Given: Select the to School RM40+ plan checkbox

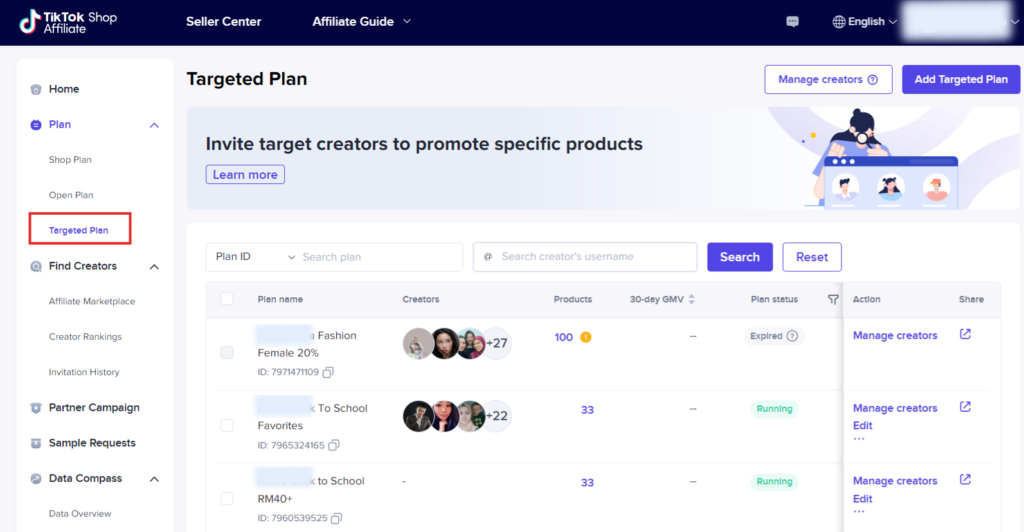Looking at the screenshot, I should (x=227, y=498).
